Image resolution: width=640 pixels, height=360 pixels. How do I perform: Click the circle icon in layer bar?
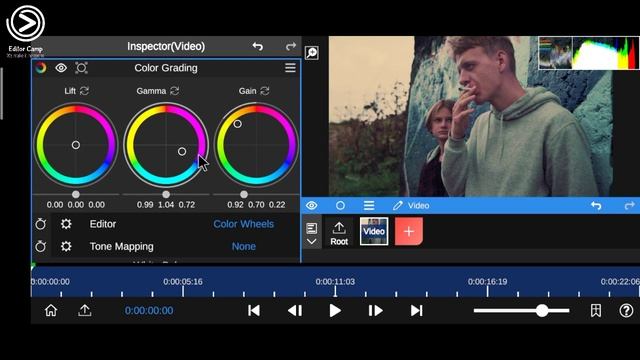point(340,205)
